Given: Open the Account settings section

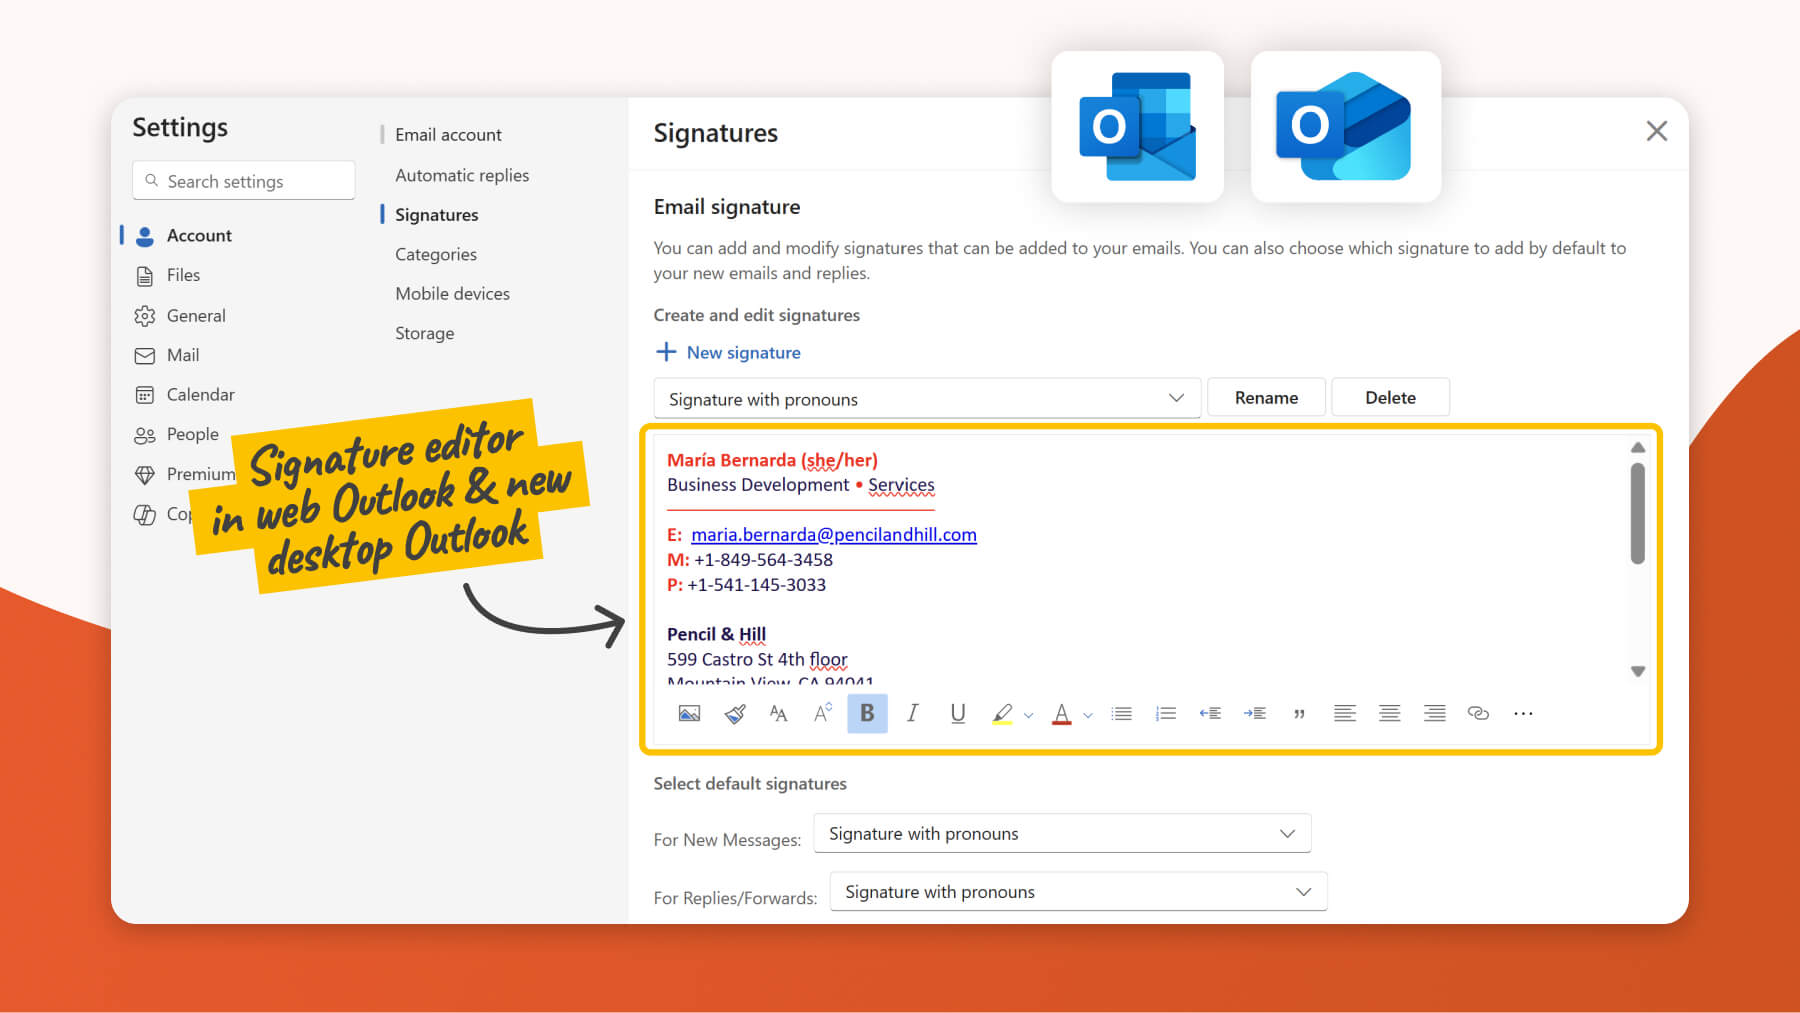Looking at the screenshot, I should [x=183, y=235].
